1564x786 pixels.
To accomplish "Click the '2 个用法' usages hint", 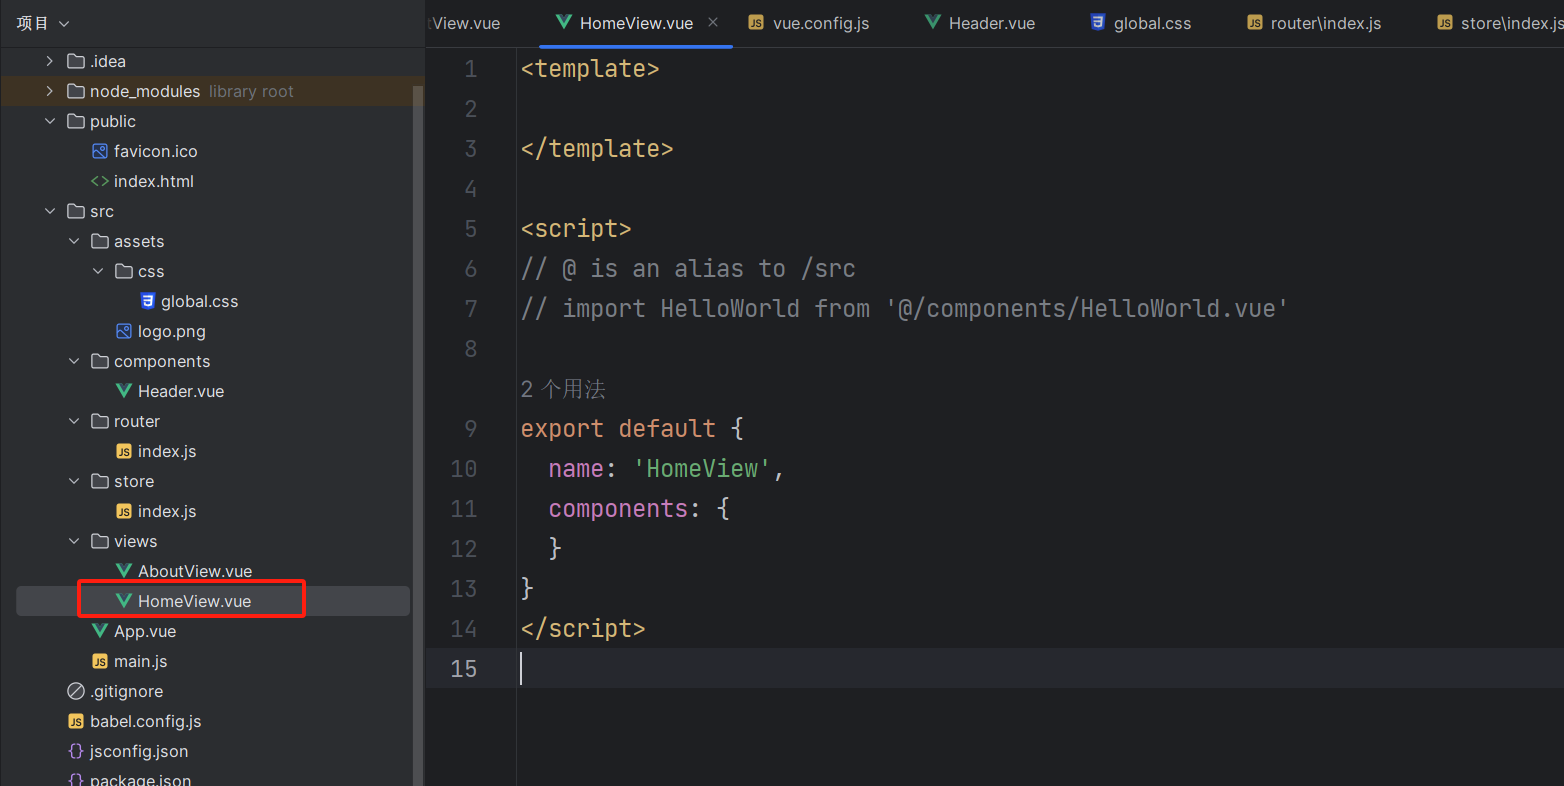I will point(563,389).
